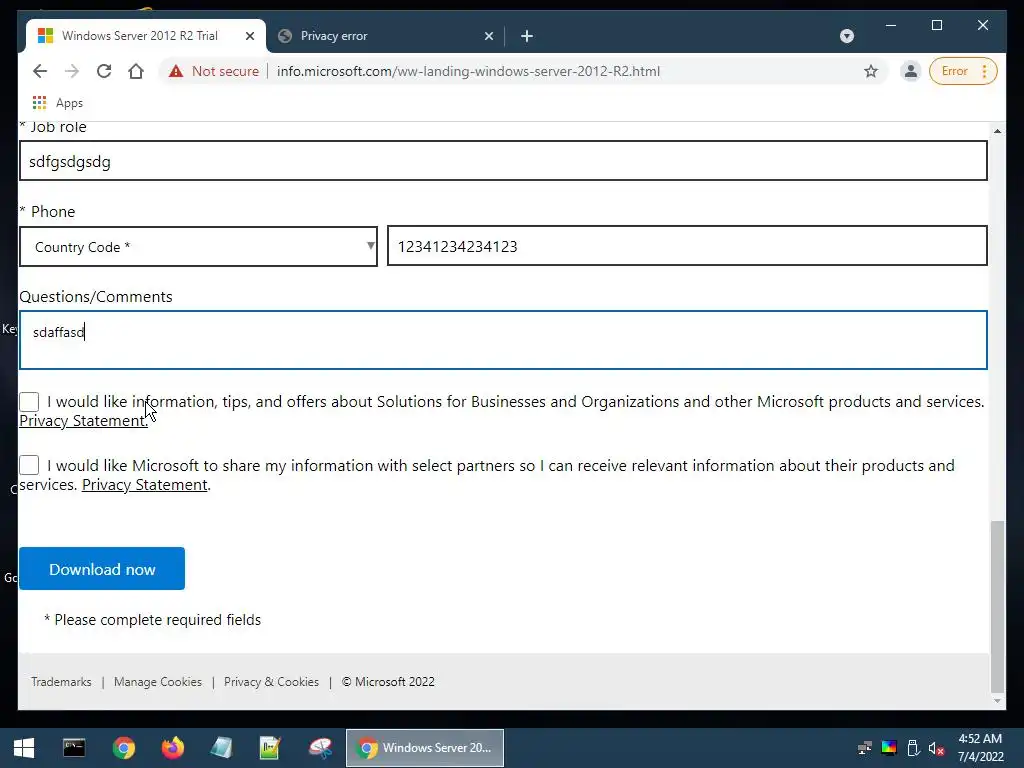Open the Windows Start menu
Viewport: 1024px width, 768px height.
pos(24,748)
